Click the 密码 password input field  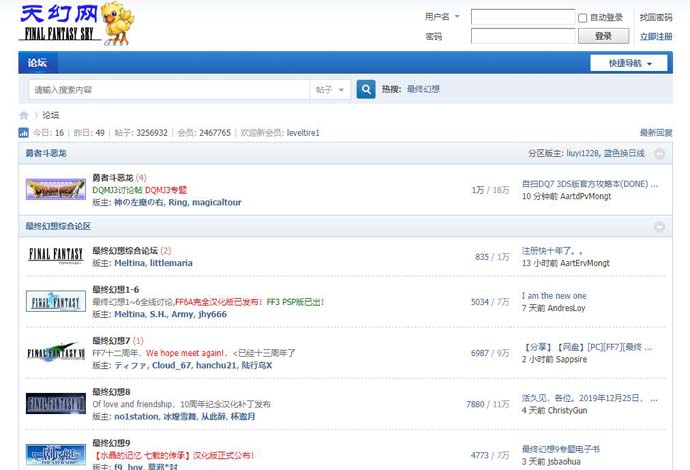523,36
